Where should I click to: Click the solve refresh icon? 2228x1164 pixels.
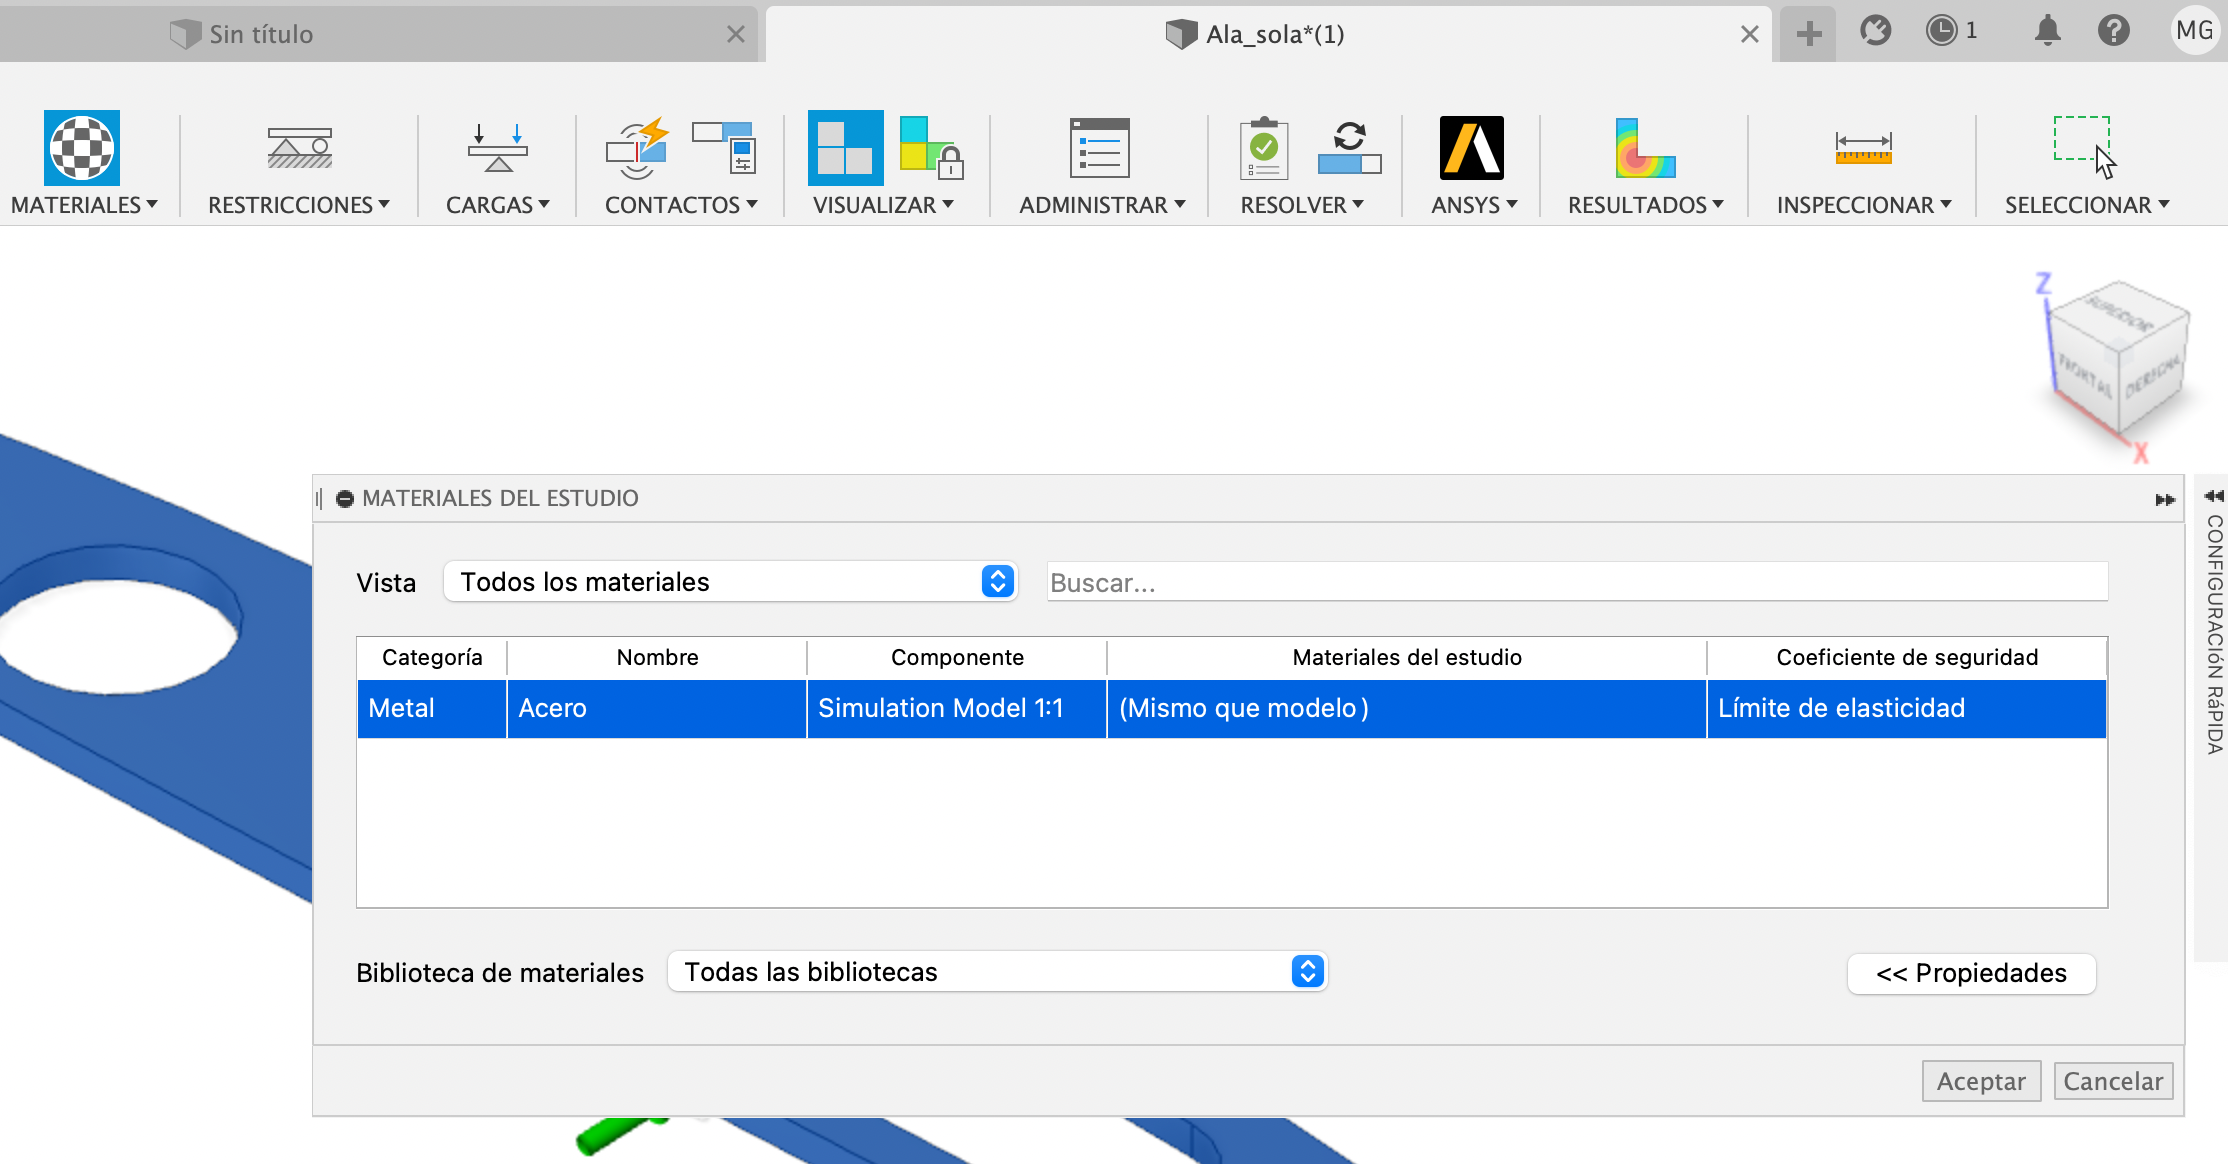(1350, 148)
